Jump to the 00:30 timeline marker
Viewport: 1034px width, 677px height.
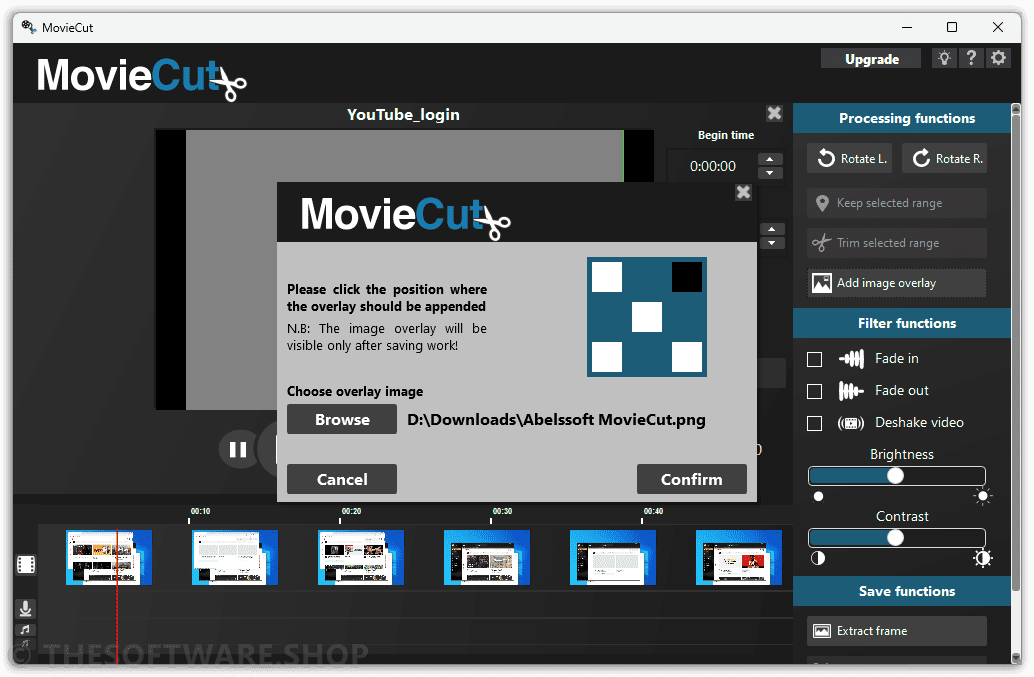[x=502, y=512]
